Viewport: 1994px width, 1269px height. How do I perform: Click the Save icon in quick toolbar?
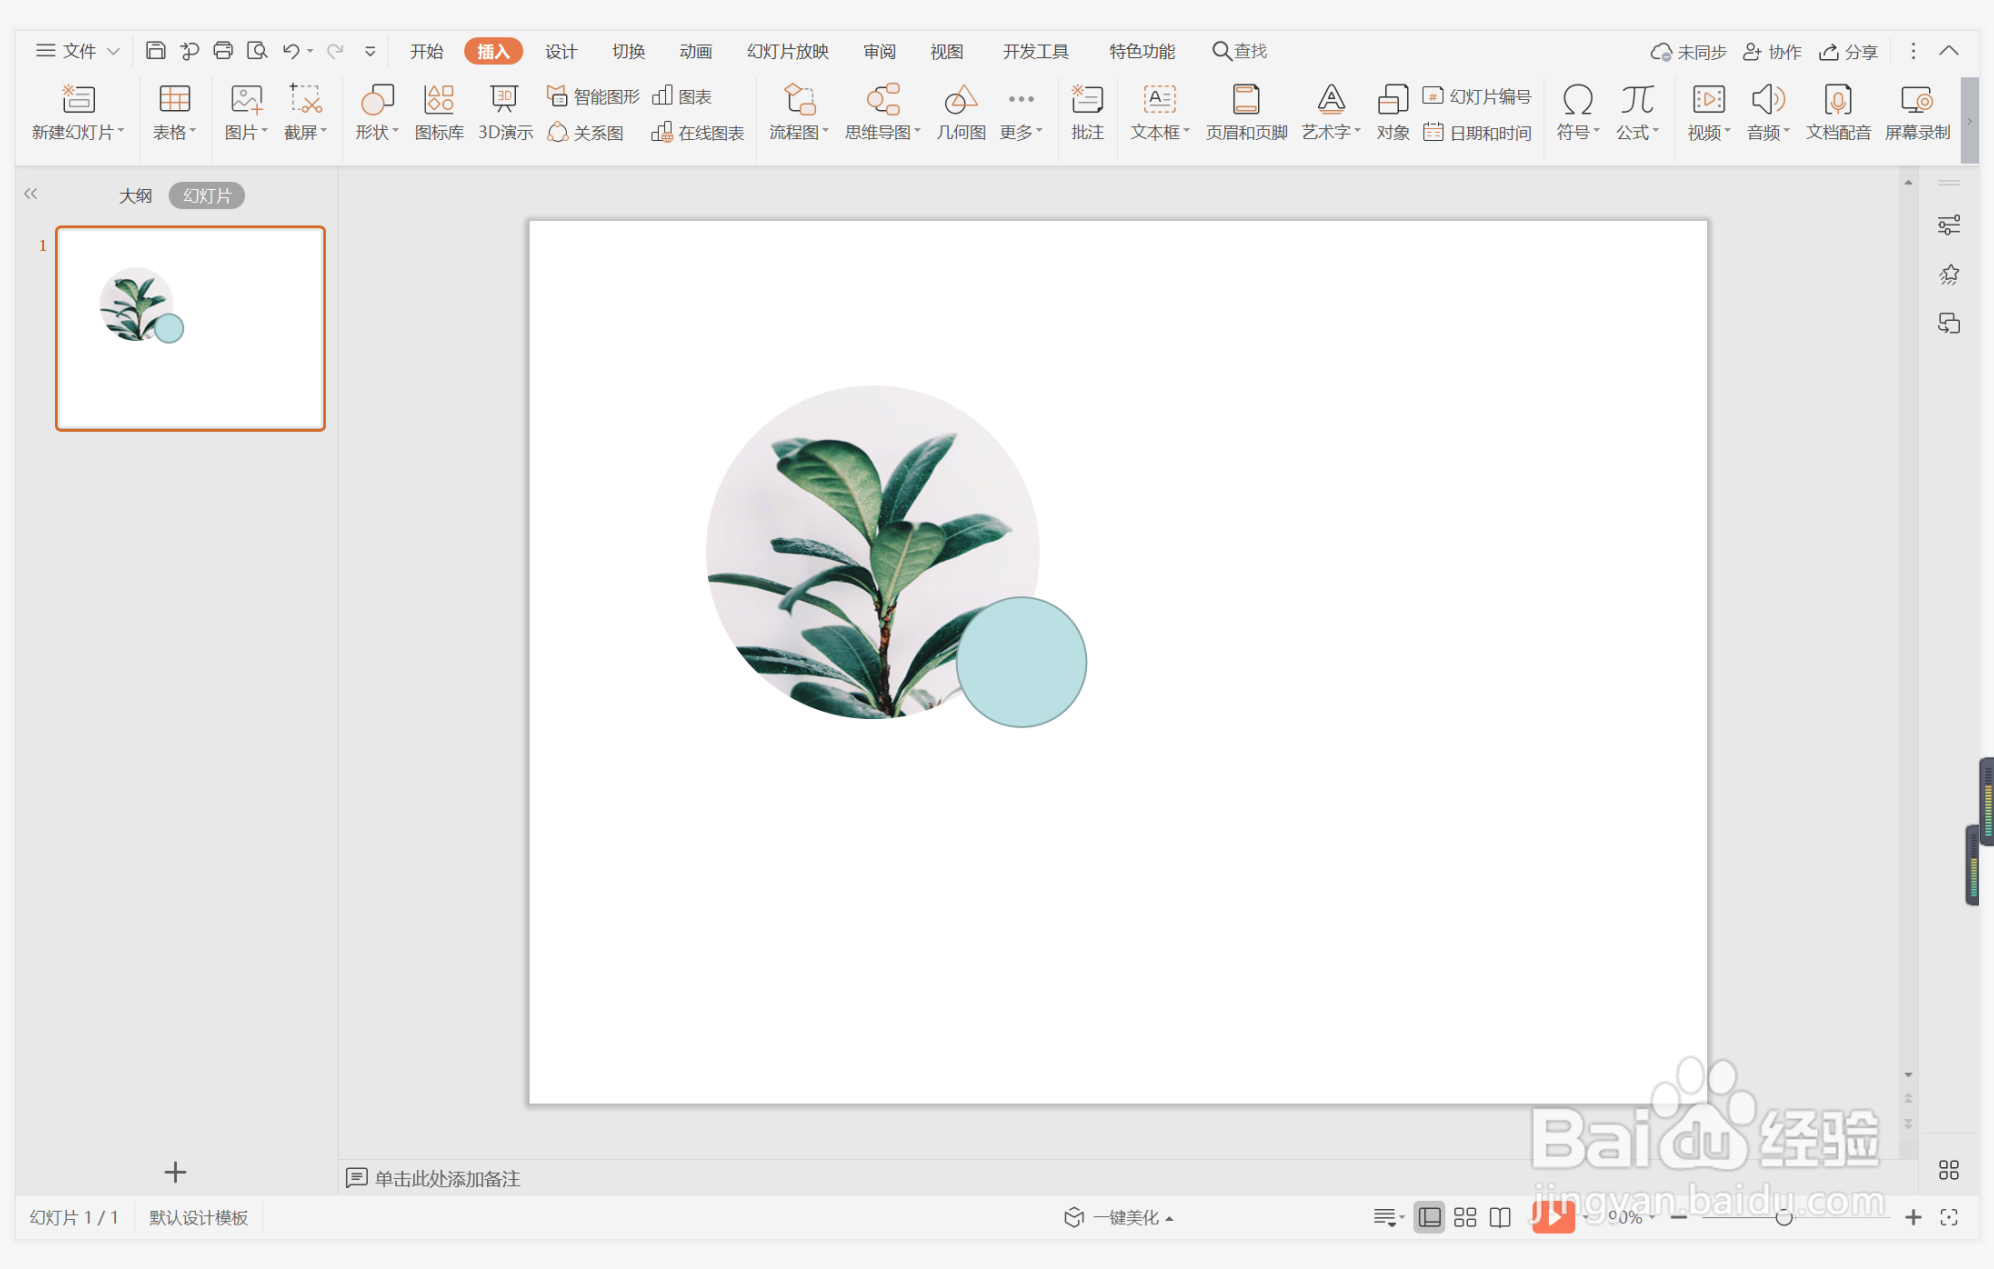[155, 50]
